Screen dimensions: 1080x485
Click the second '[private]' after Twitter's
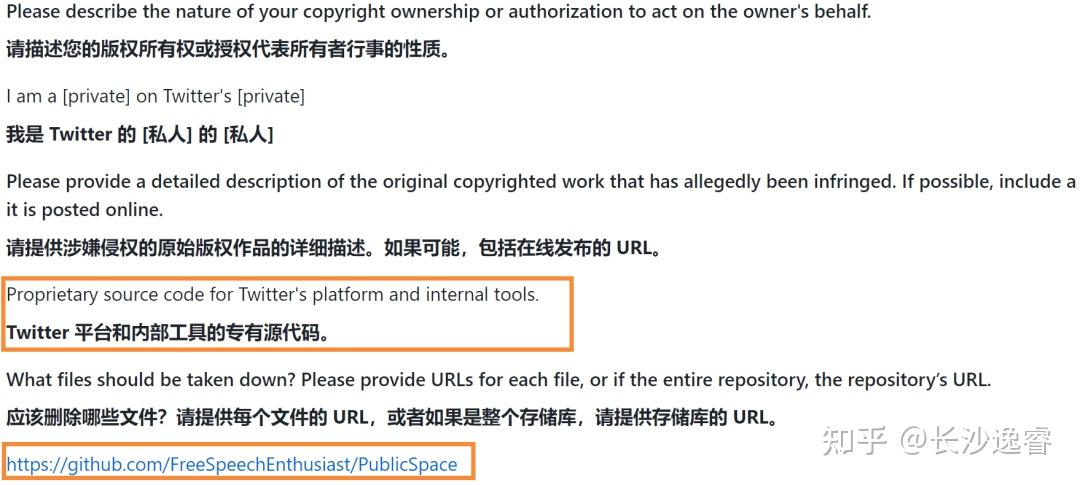(271, 96)
